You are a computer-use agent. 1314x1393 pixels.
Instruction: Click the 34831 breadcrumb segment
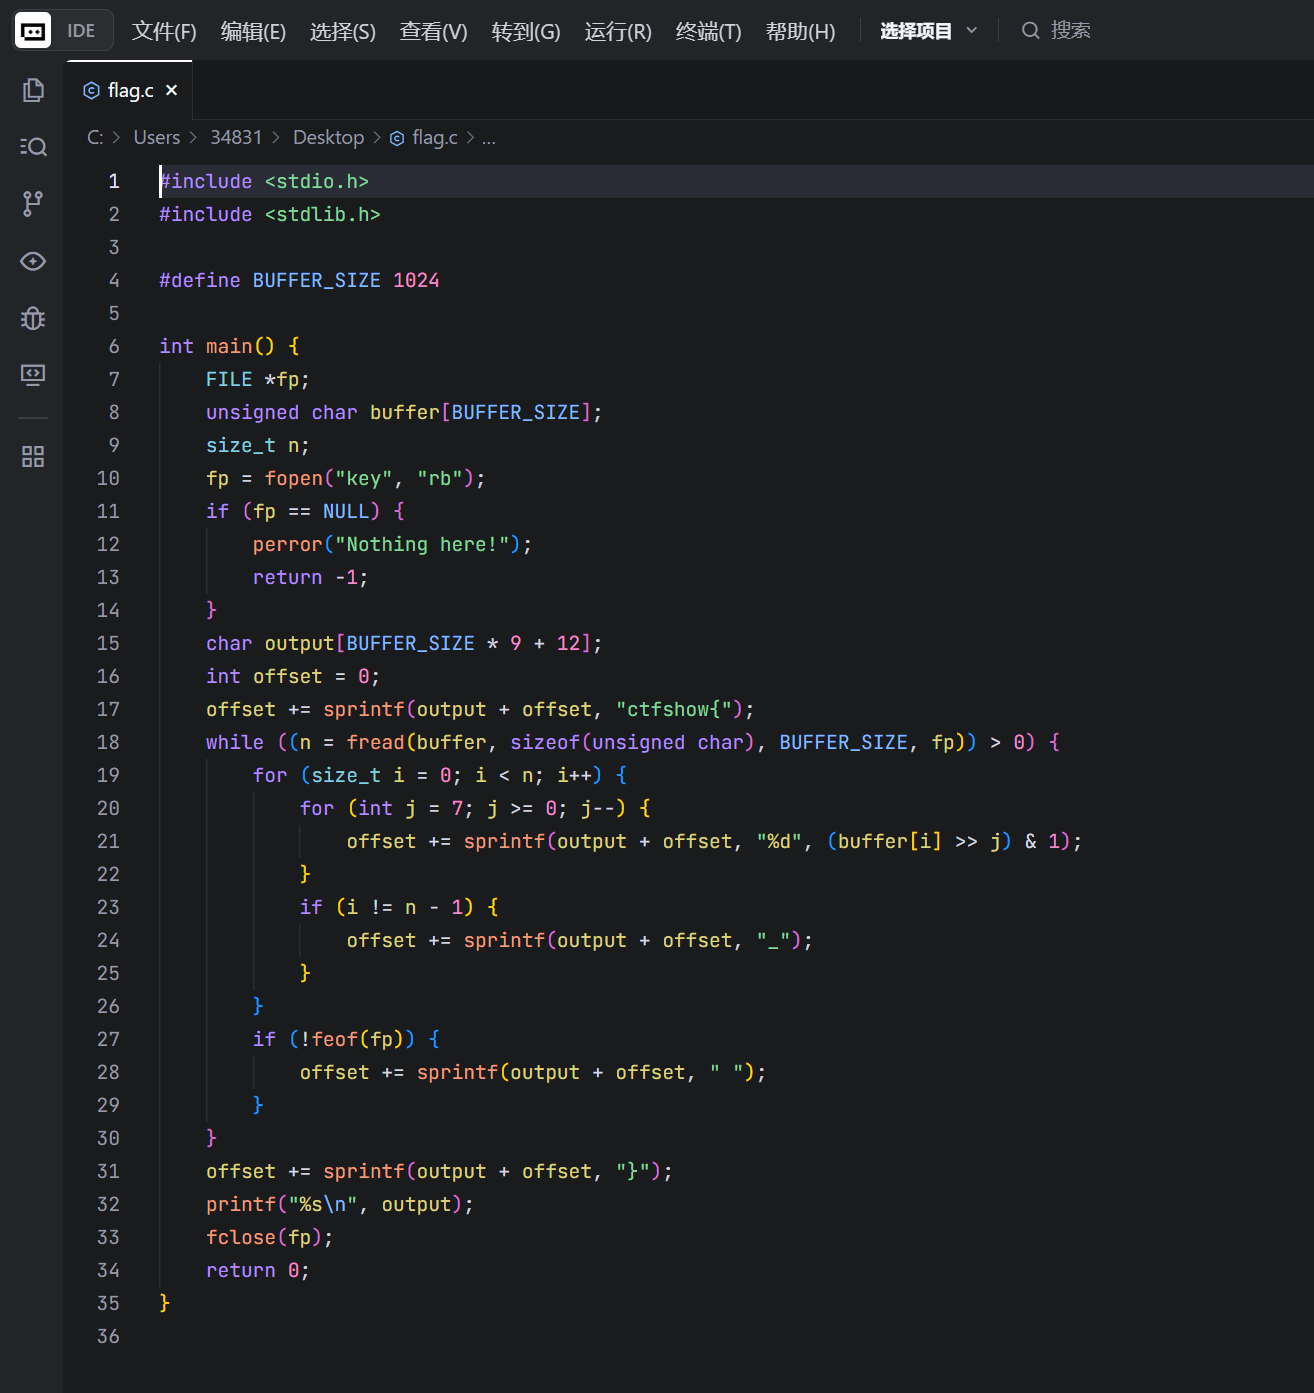(236, 137)
